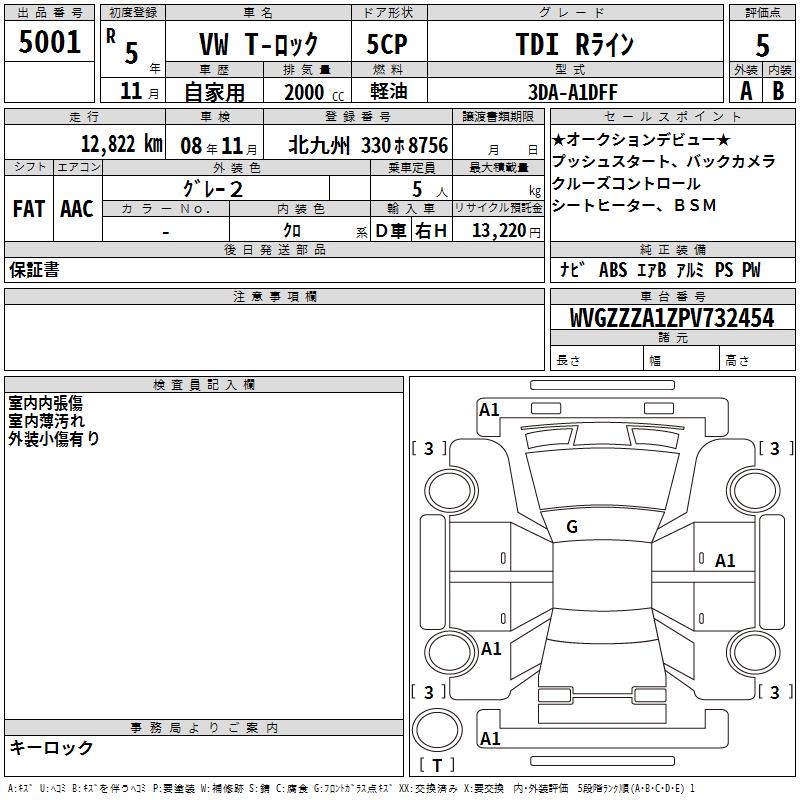Click A1 mark on right front door
The height and width of the screenshot is (800, 800).
tap(724, 561)
